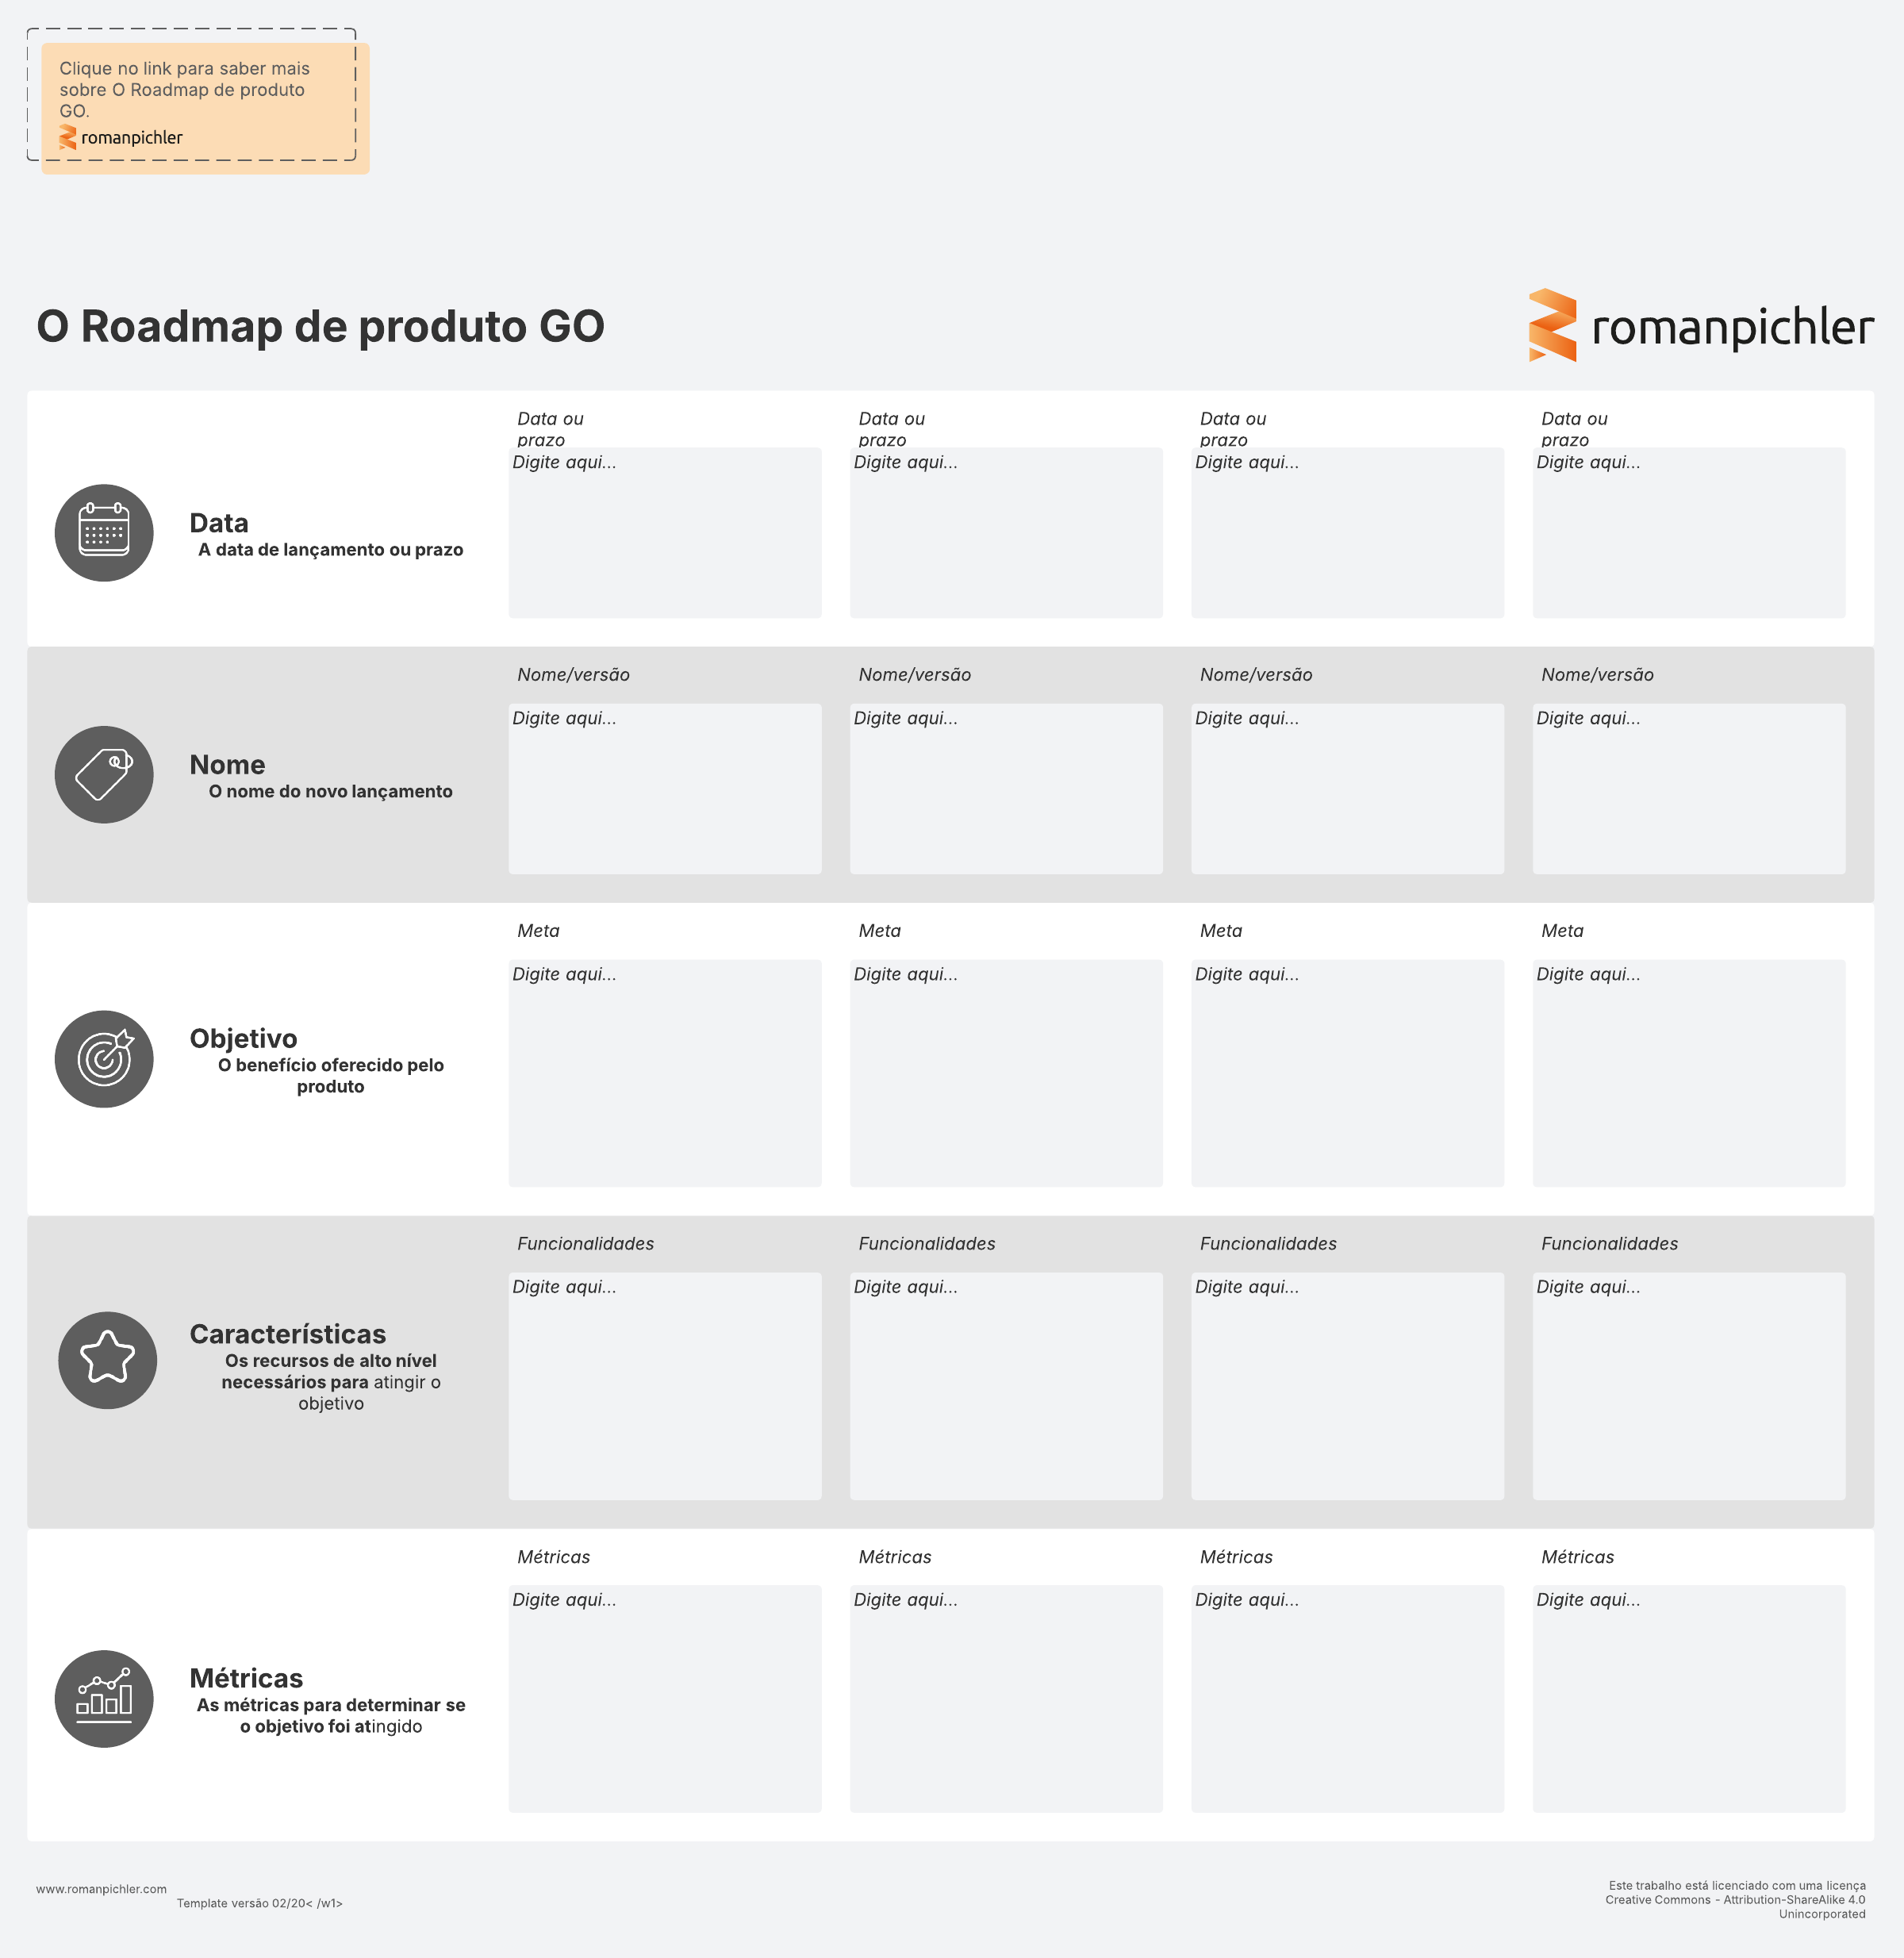Click the third Meta text box
This screenshot has height=1958, width=1904.
tap(1347, 1072)
